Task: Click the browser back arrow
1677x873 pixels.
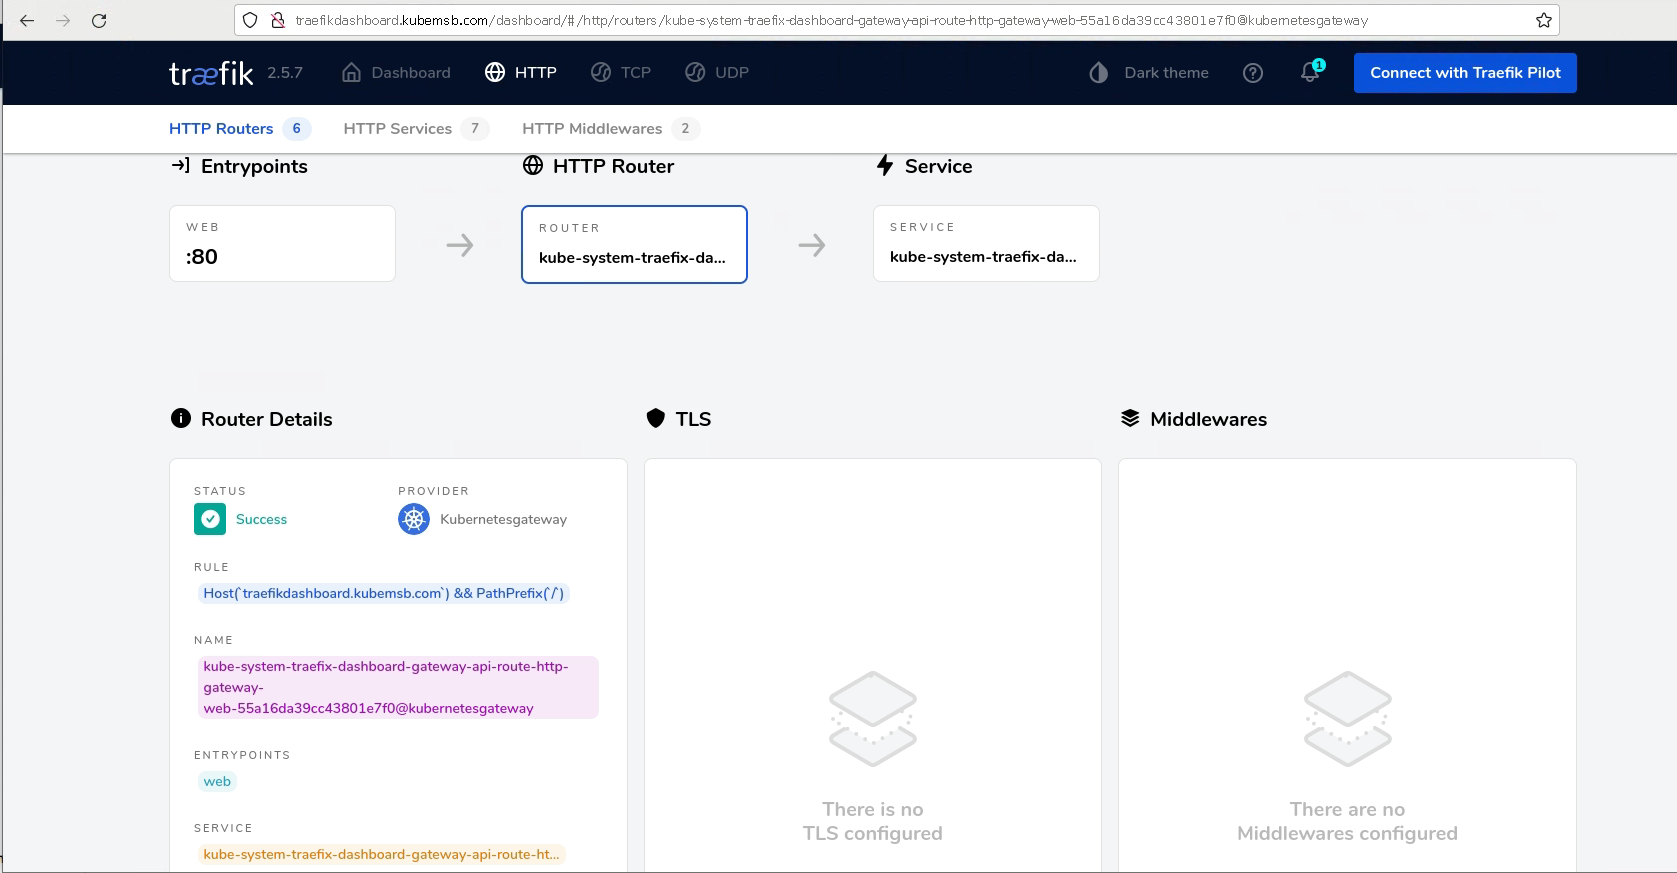Action: pyautogui.click(x=27, y=20)
